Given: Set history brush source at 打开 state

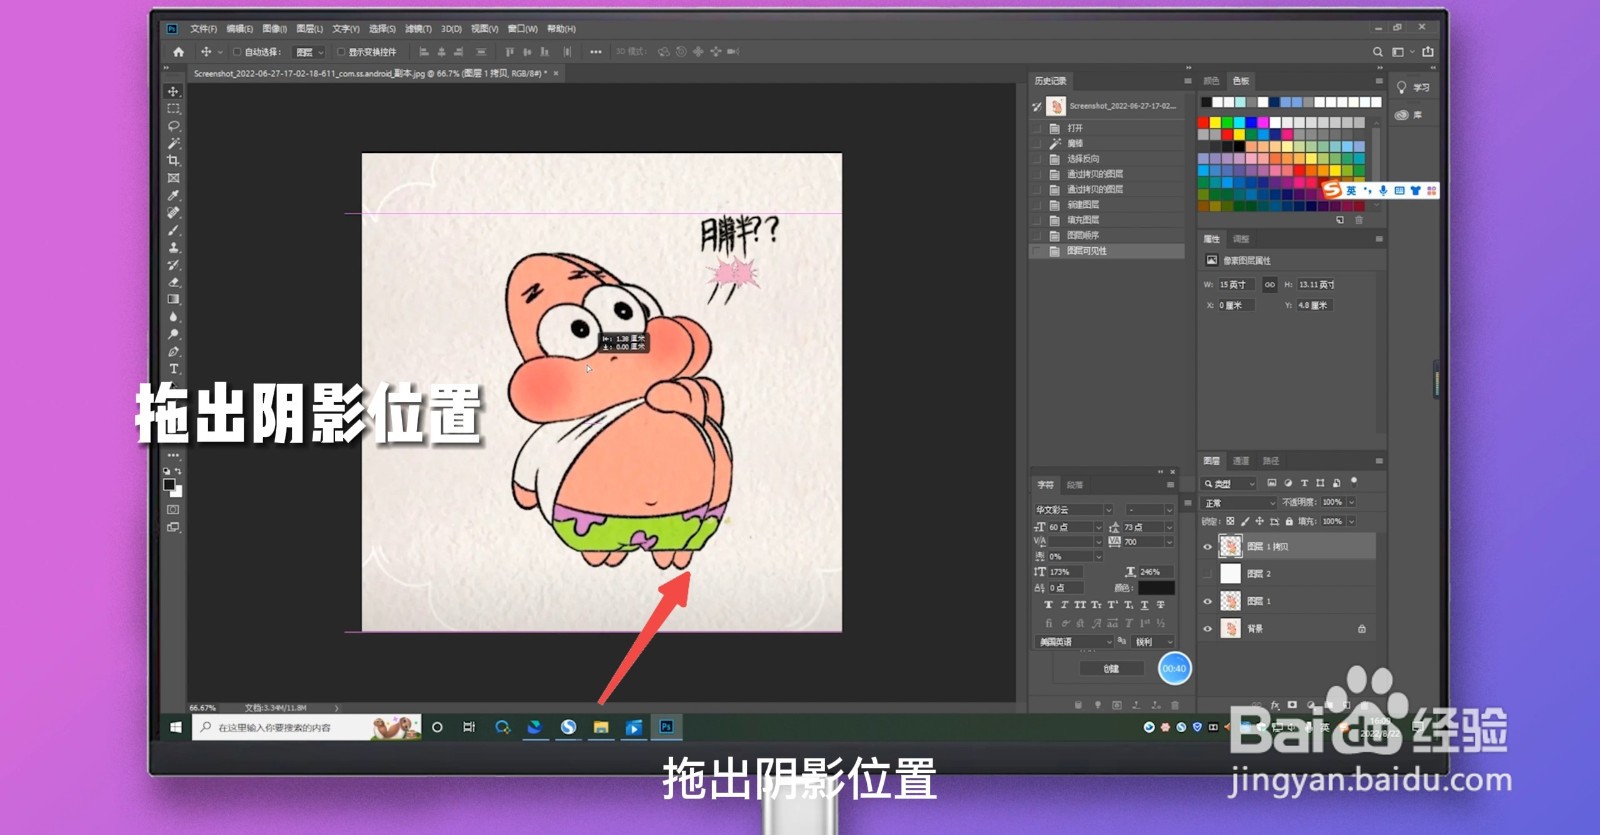Looking at the screenshot, I should point(1037,128).
